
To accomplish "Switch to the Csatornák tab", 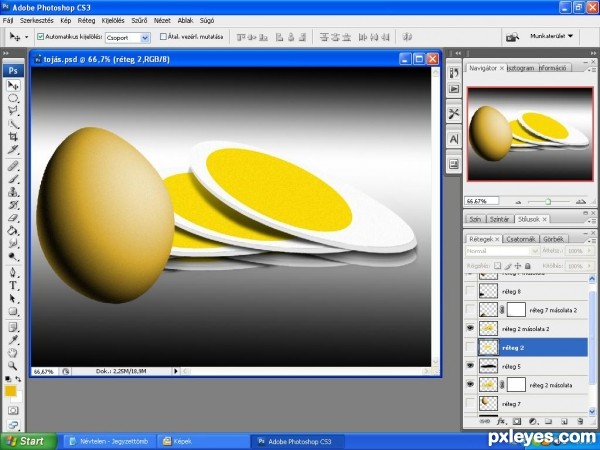I will click(x=520, y=239).
